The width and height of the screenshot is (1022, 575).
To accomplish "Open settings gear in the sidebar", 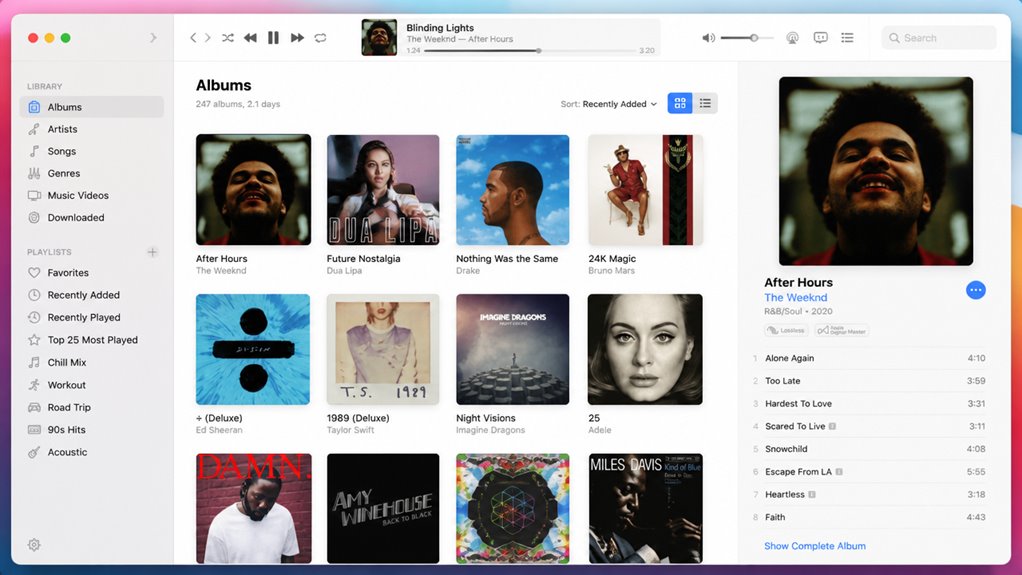I will [34, 544].
